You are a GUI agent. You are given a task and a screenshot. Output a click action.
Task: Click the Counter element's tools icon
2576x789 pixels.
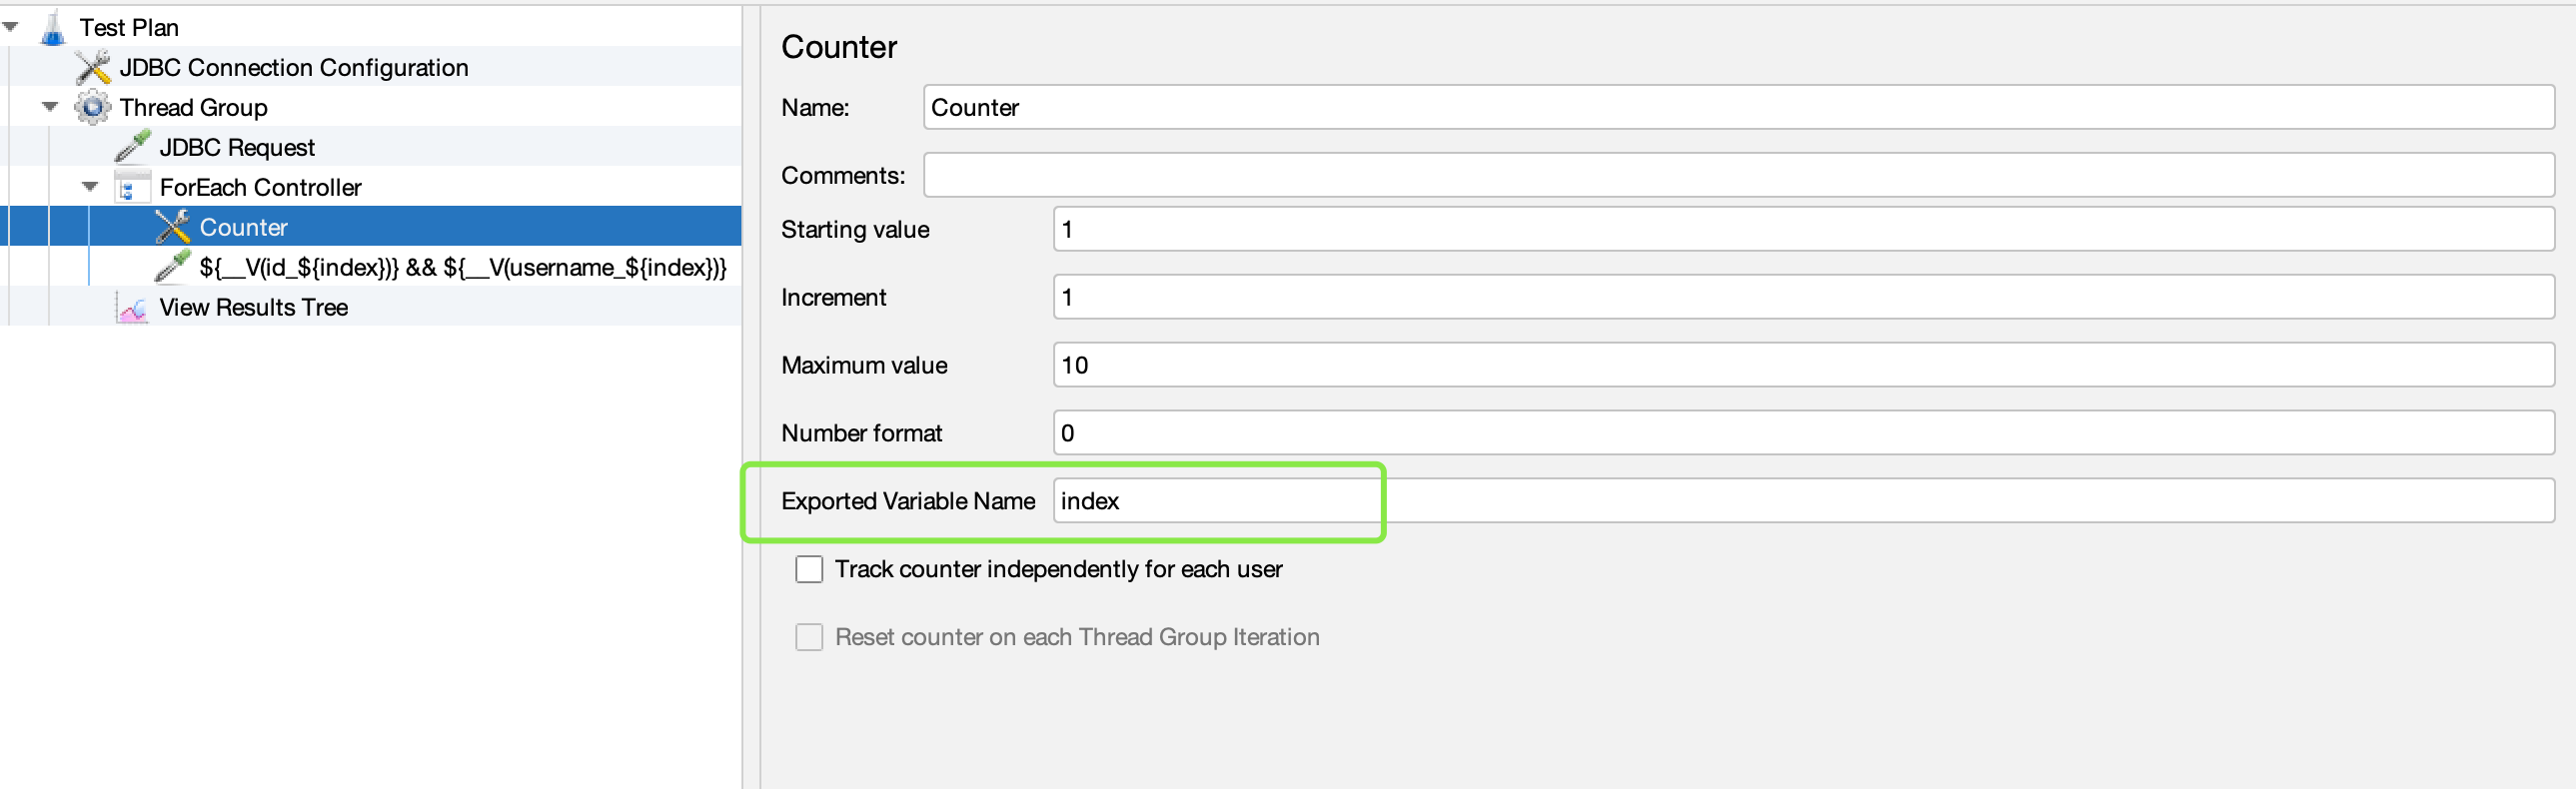pos(173,228)
